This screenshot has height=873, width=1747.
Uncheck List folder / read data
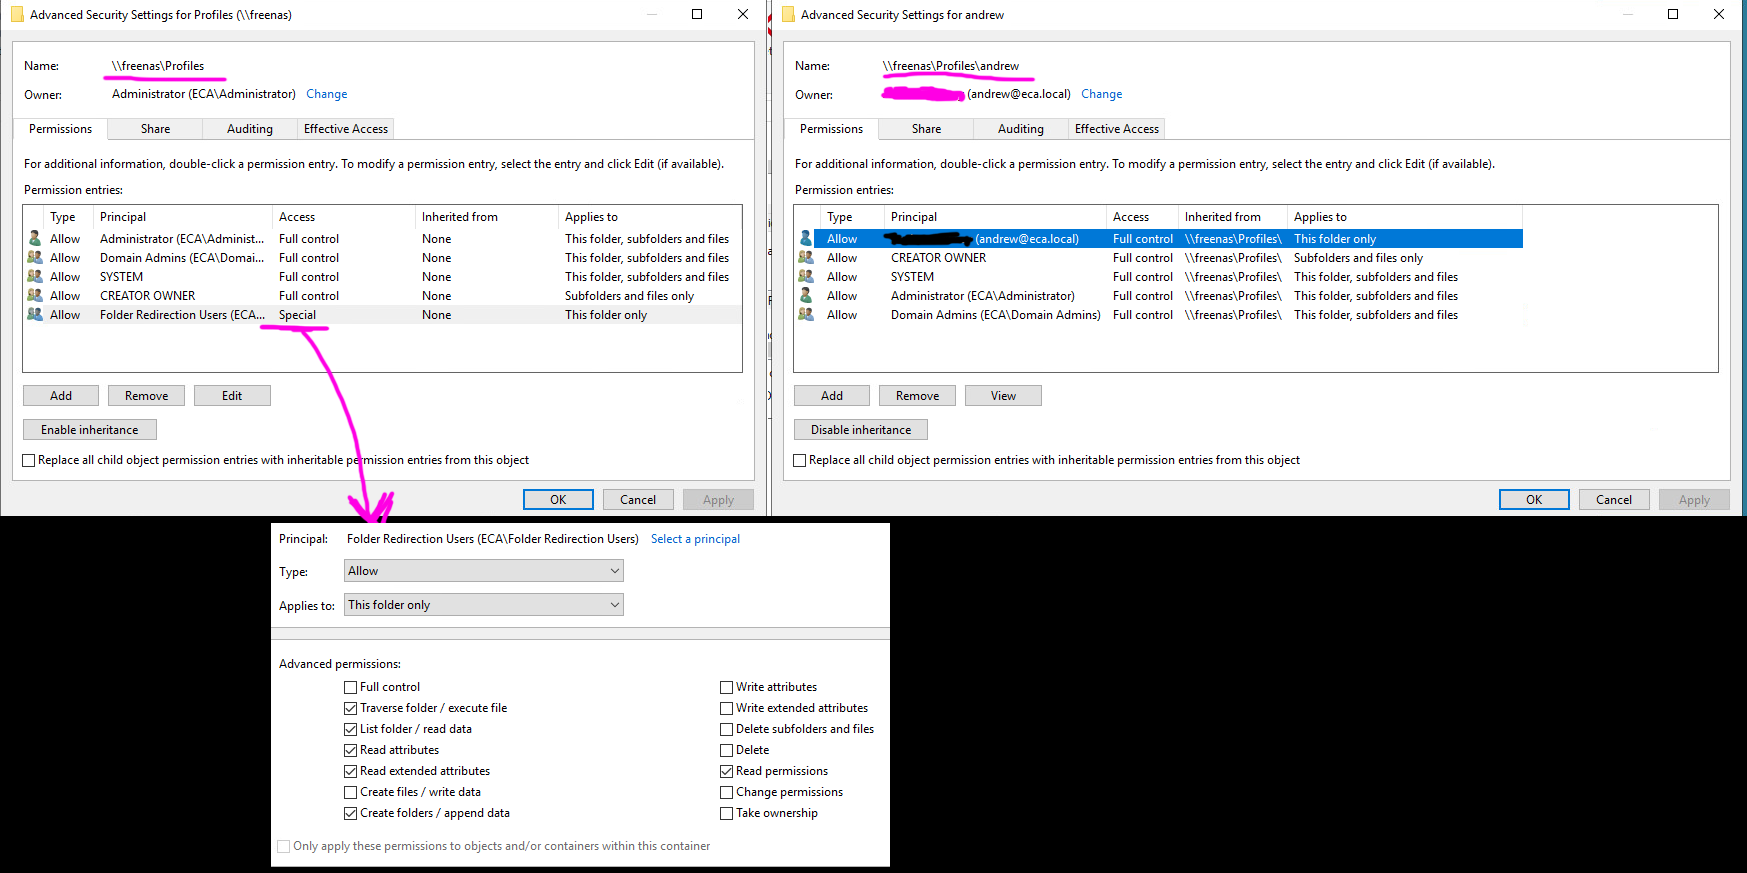point(351,729)
